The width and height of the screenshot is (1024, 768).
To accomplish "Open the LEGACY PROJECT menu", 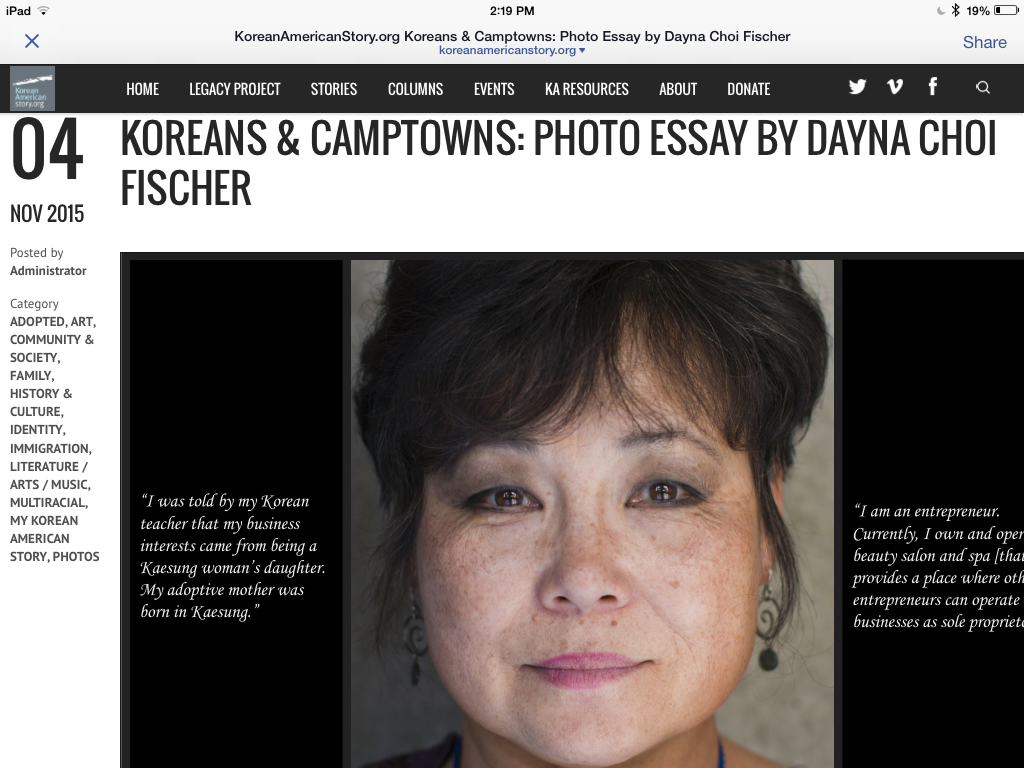I will [x=234, y=89].
